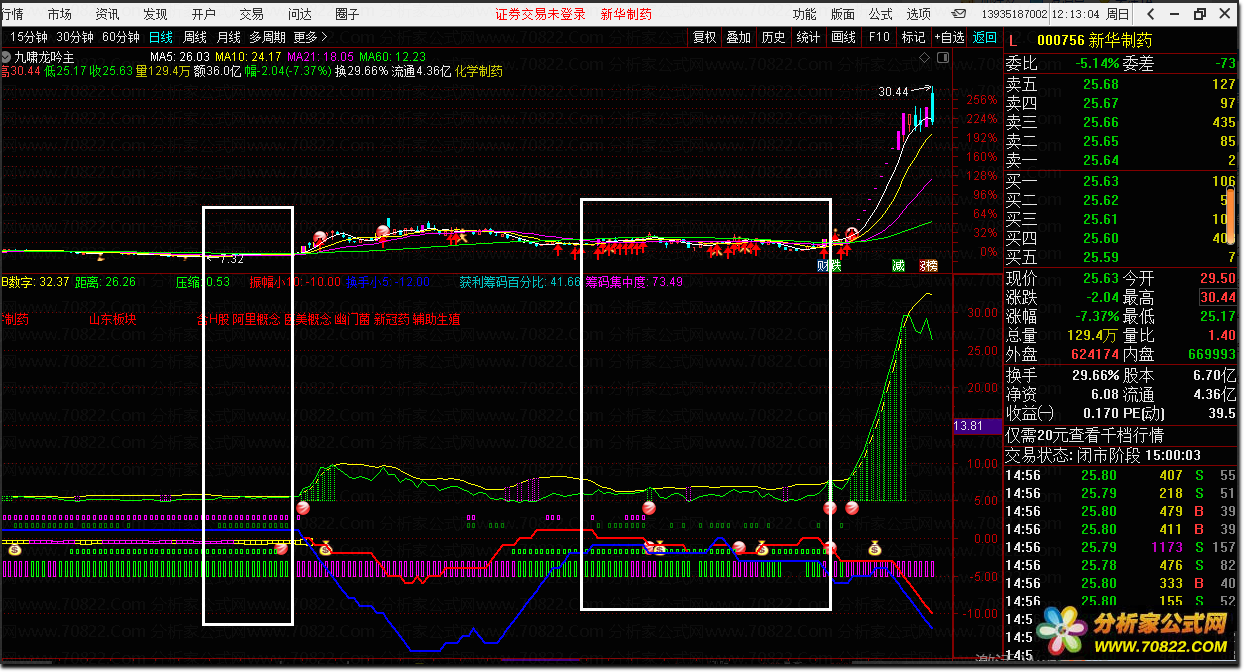Open the 版面 menu
Image resolution: width=1245 pixels, height=672 pixels.
coord(842,14)
